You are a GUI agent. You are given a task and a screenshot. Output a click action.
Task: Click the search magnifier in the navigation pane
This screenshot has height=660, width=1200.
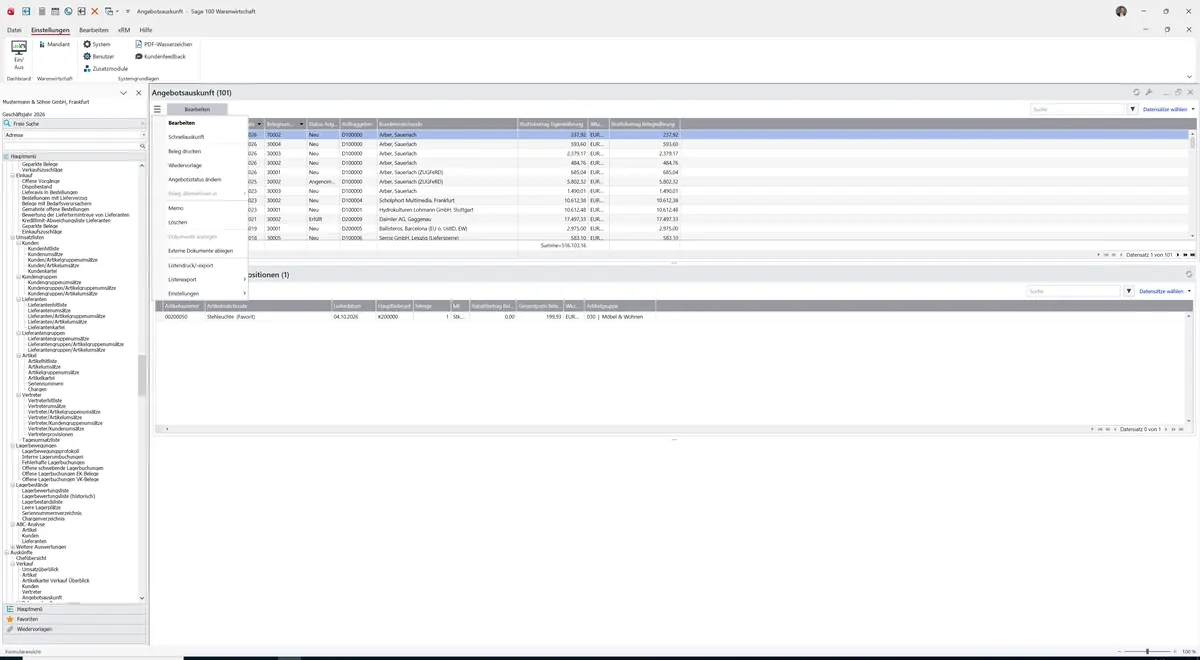pyautogui.click(x=143, y=146)
